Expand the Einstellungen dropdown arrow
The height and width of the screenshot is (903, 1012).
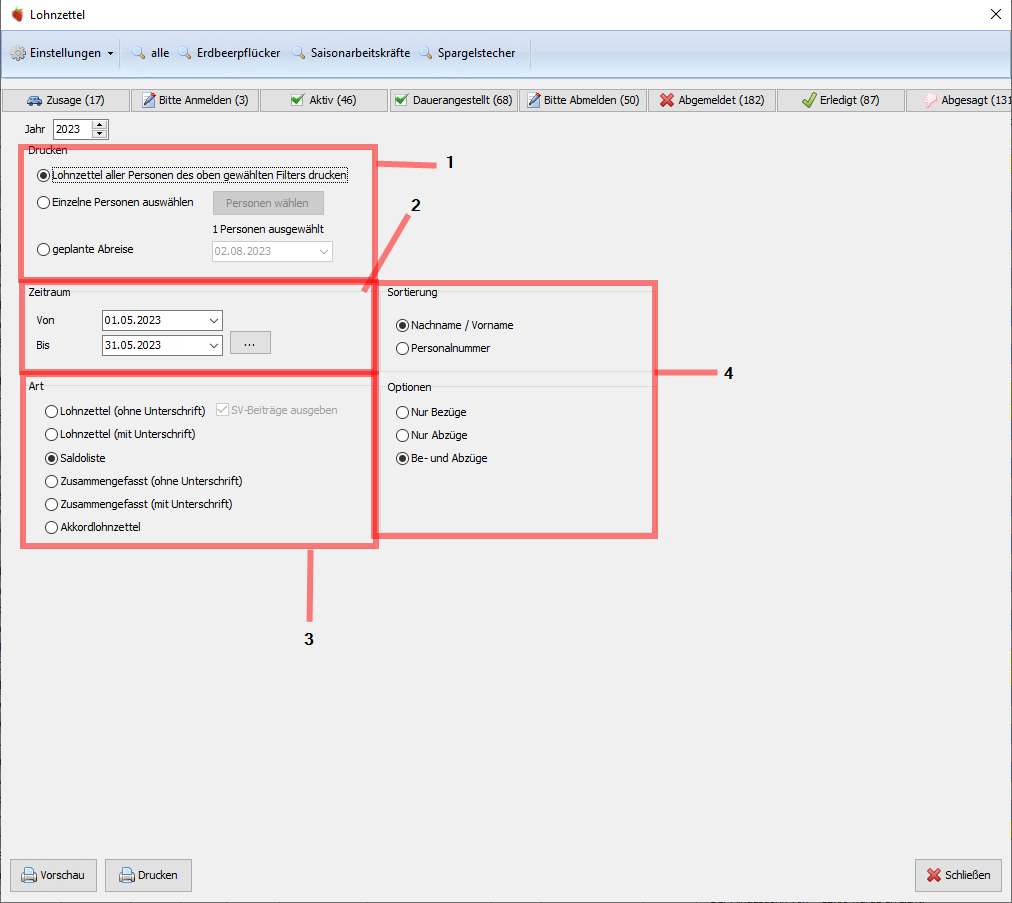click(x=110, y=53)
